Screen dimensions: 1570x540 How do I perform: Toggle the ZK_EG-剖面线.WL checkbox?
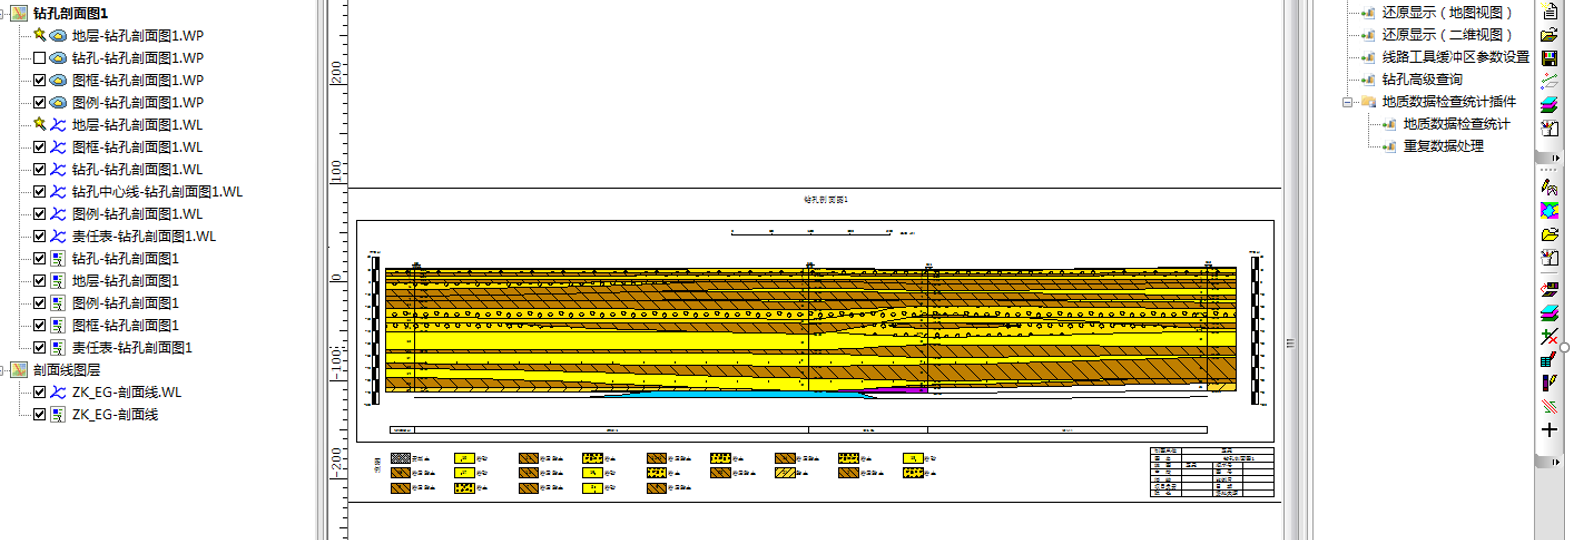pyautogui.click(x=40, y=392)
